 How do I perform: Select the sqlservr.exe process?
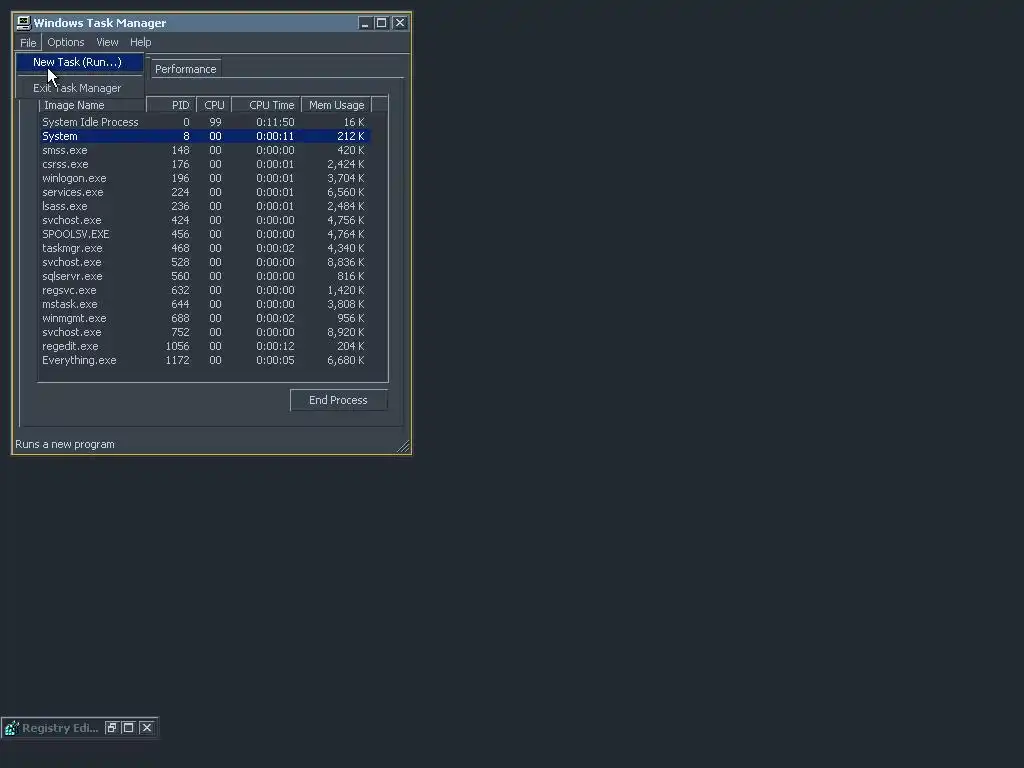coord(205,276)
